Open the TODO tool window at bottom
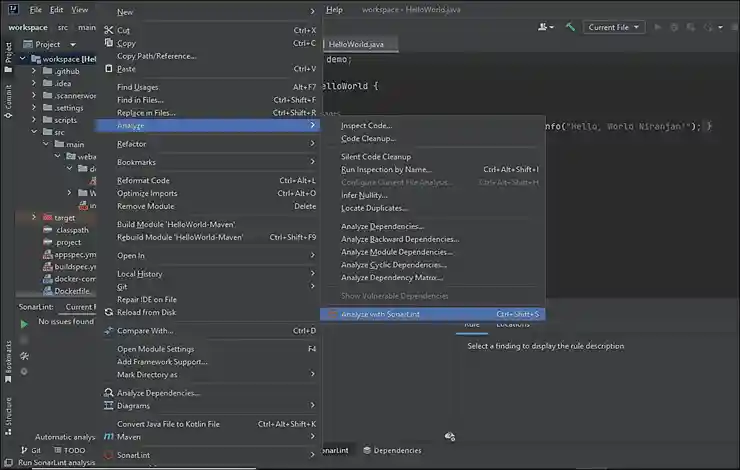The height and width of the screenshot is (470, 740). click(x=69, y=450)
